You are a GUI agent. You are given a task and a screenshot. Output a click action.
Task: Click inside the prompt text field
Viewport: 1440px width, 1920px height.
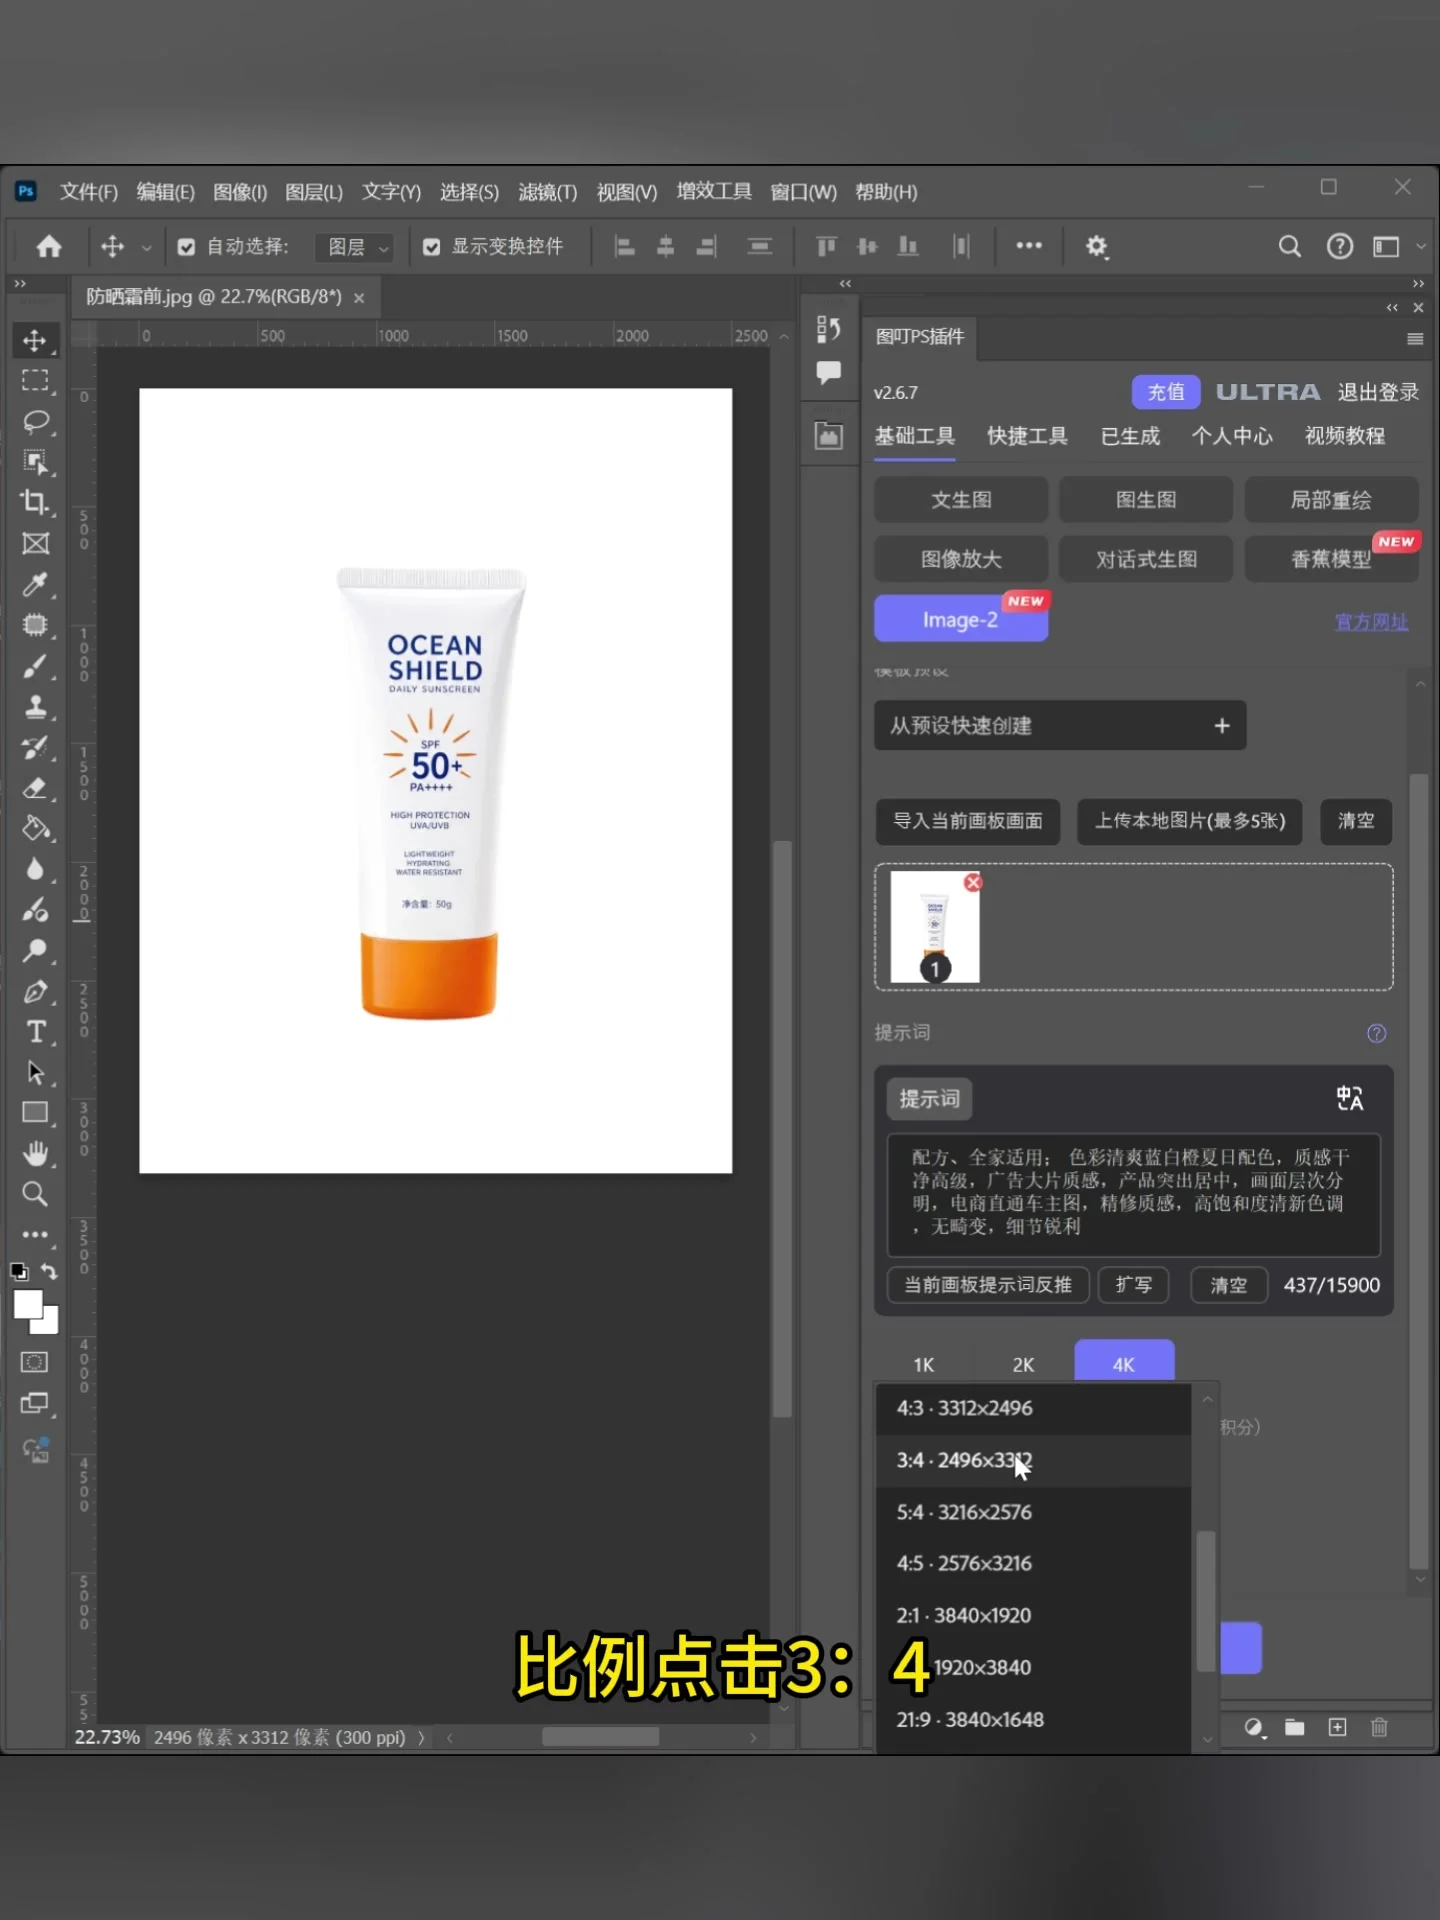1133,1194
